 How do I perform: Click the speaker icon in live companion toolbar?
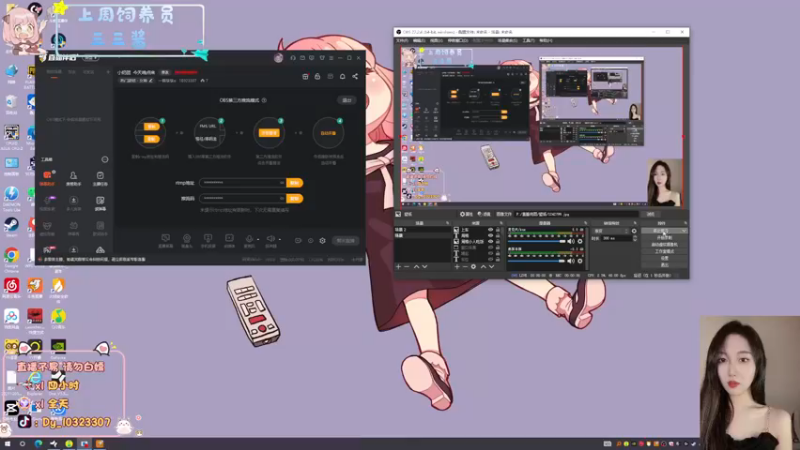pyautogui.click(x=270, y=238)
